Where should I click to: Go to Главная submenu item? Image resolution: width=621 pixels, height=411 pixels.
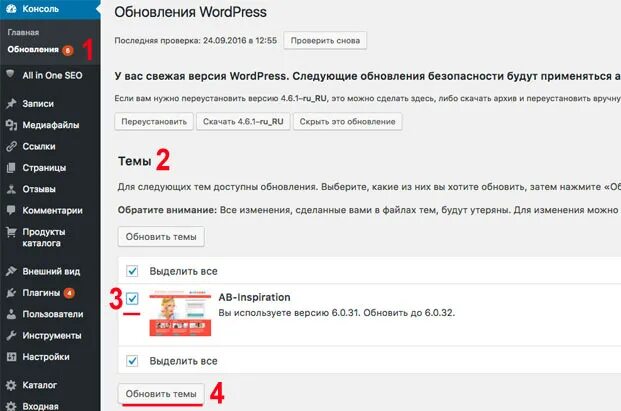click(23, 32)
